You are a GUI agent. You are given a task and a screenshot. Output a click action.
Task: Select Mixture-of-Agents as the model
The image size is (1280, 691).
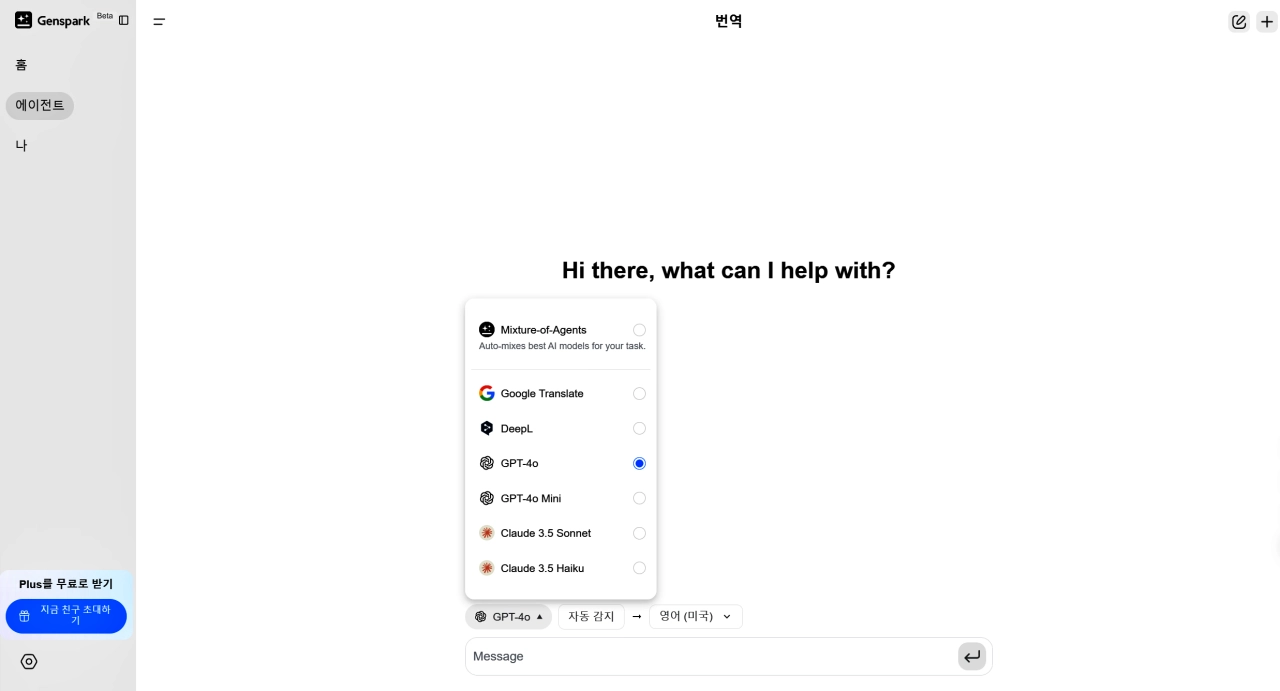pyautogui.click(x=639, y=330)
